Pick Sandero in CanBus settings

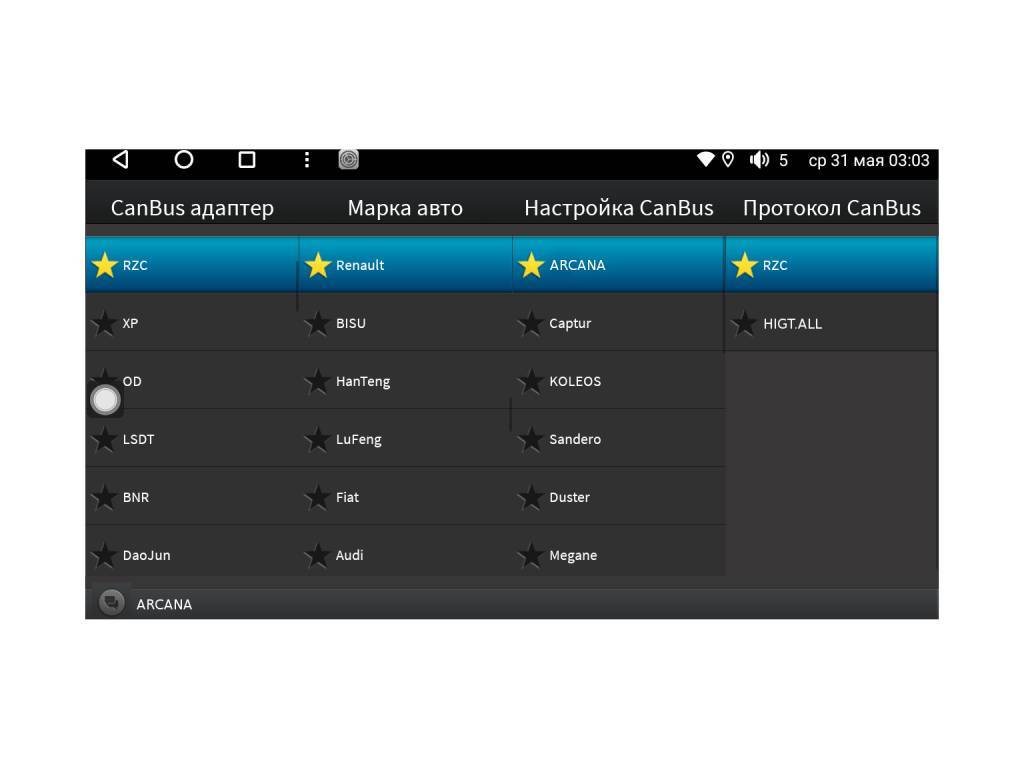tap(618, 440)
